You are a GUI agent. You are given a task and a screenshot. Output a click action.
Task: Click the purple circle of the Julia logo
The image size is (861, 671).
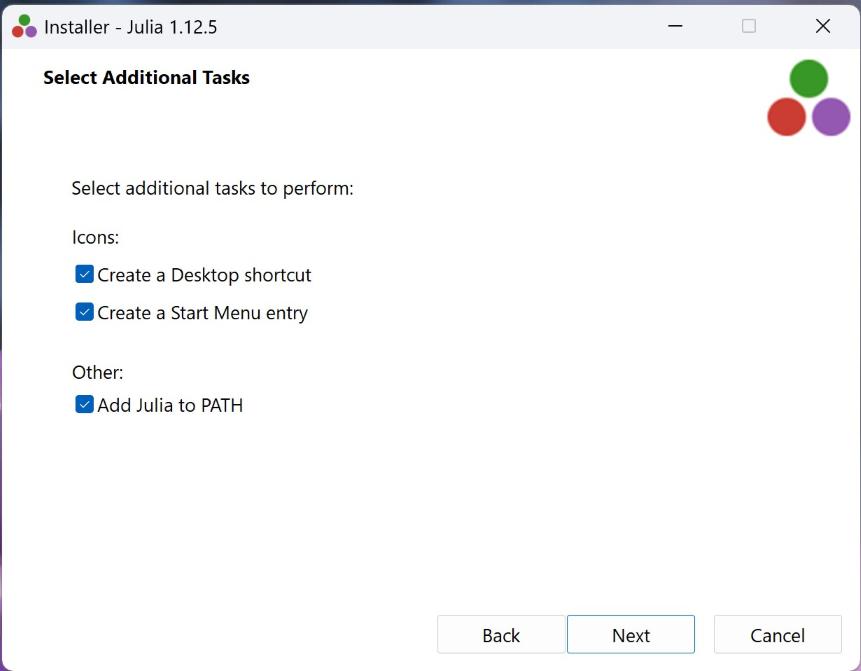coord(830,117)
